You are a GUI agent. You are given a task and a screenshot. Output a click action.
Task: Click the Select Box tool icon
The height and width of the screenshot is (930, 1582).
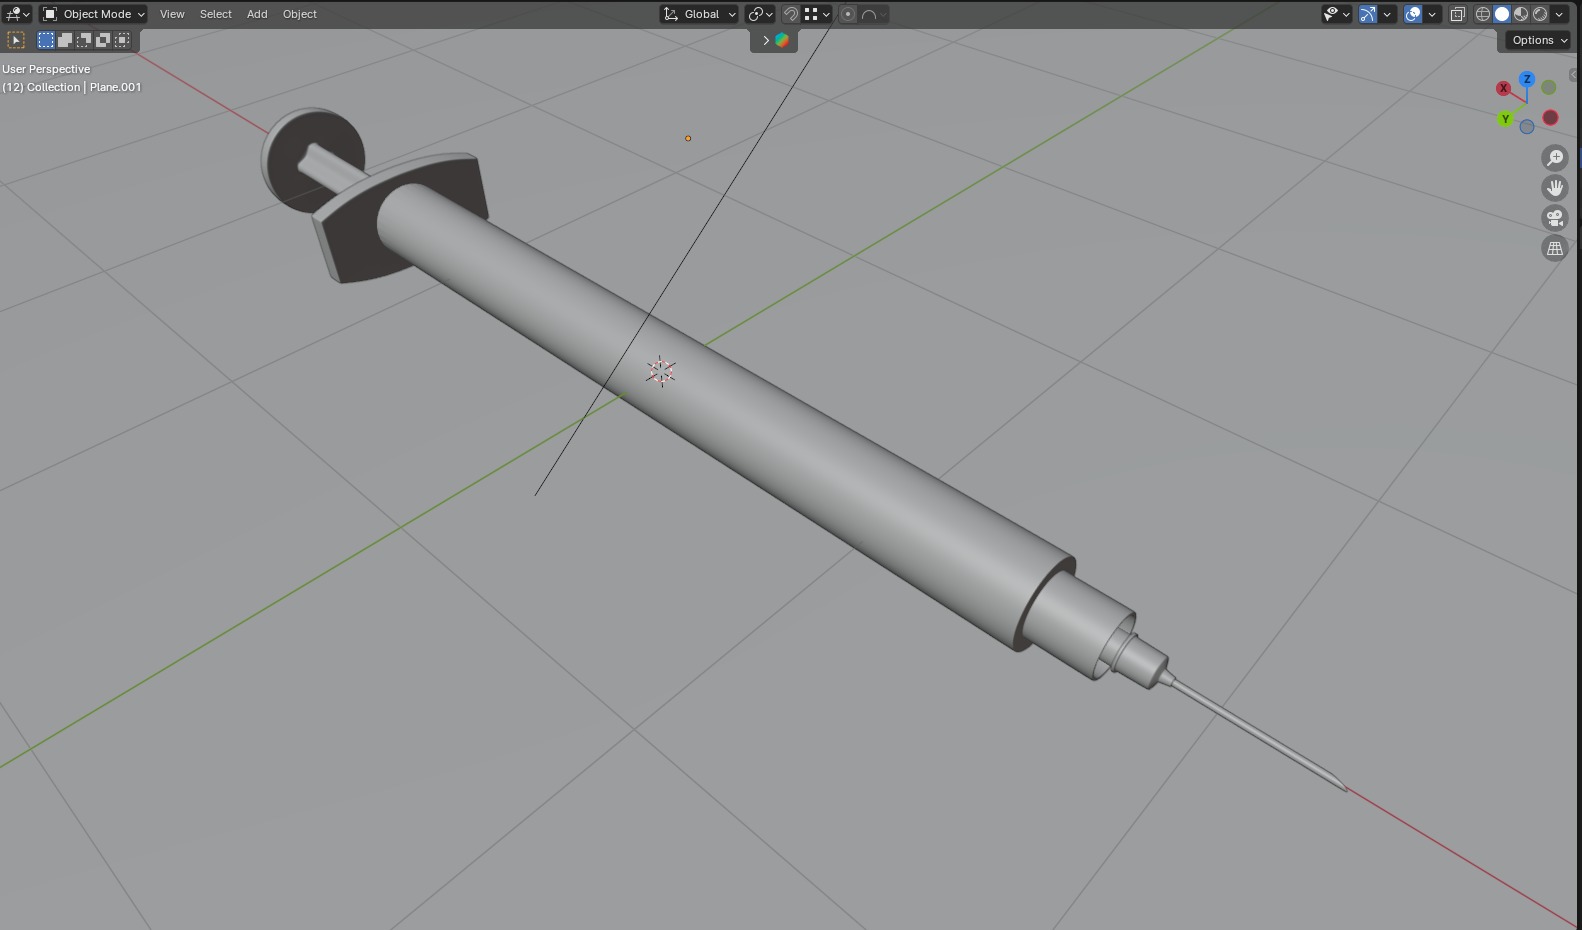pyautogui.click(x=16, y=40)
